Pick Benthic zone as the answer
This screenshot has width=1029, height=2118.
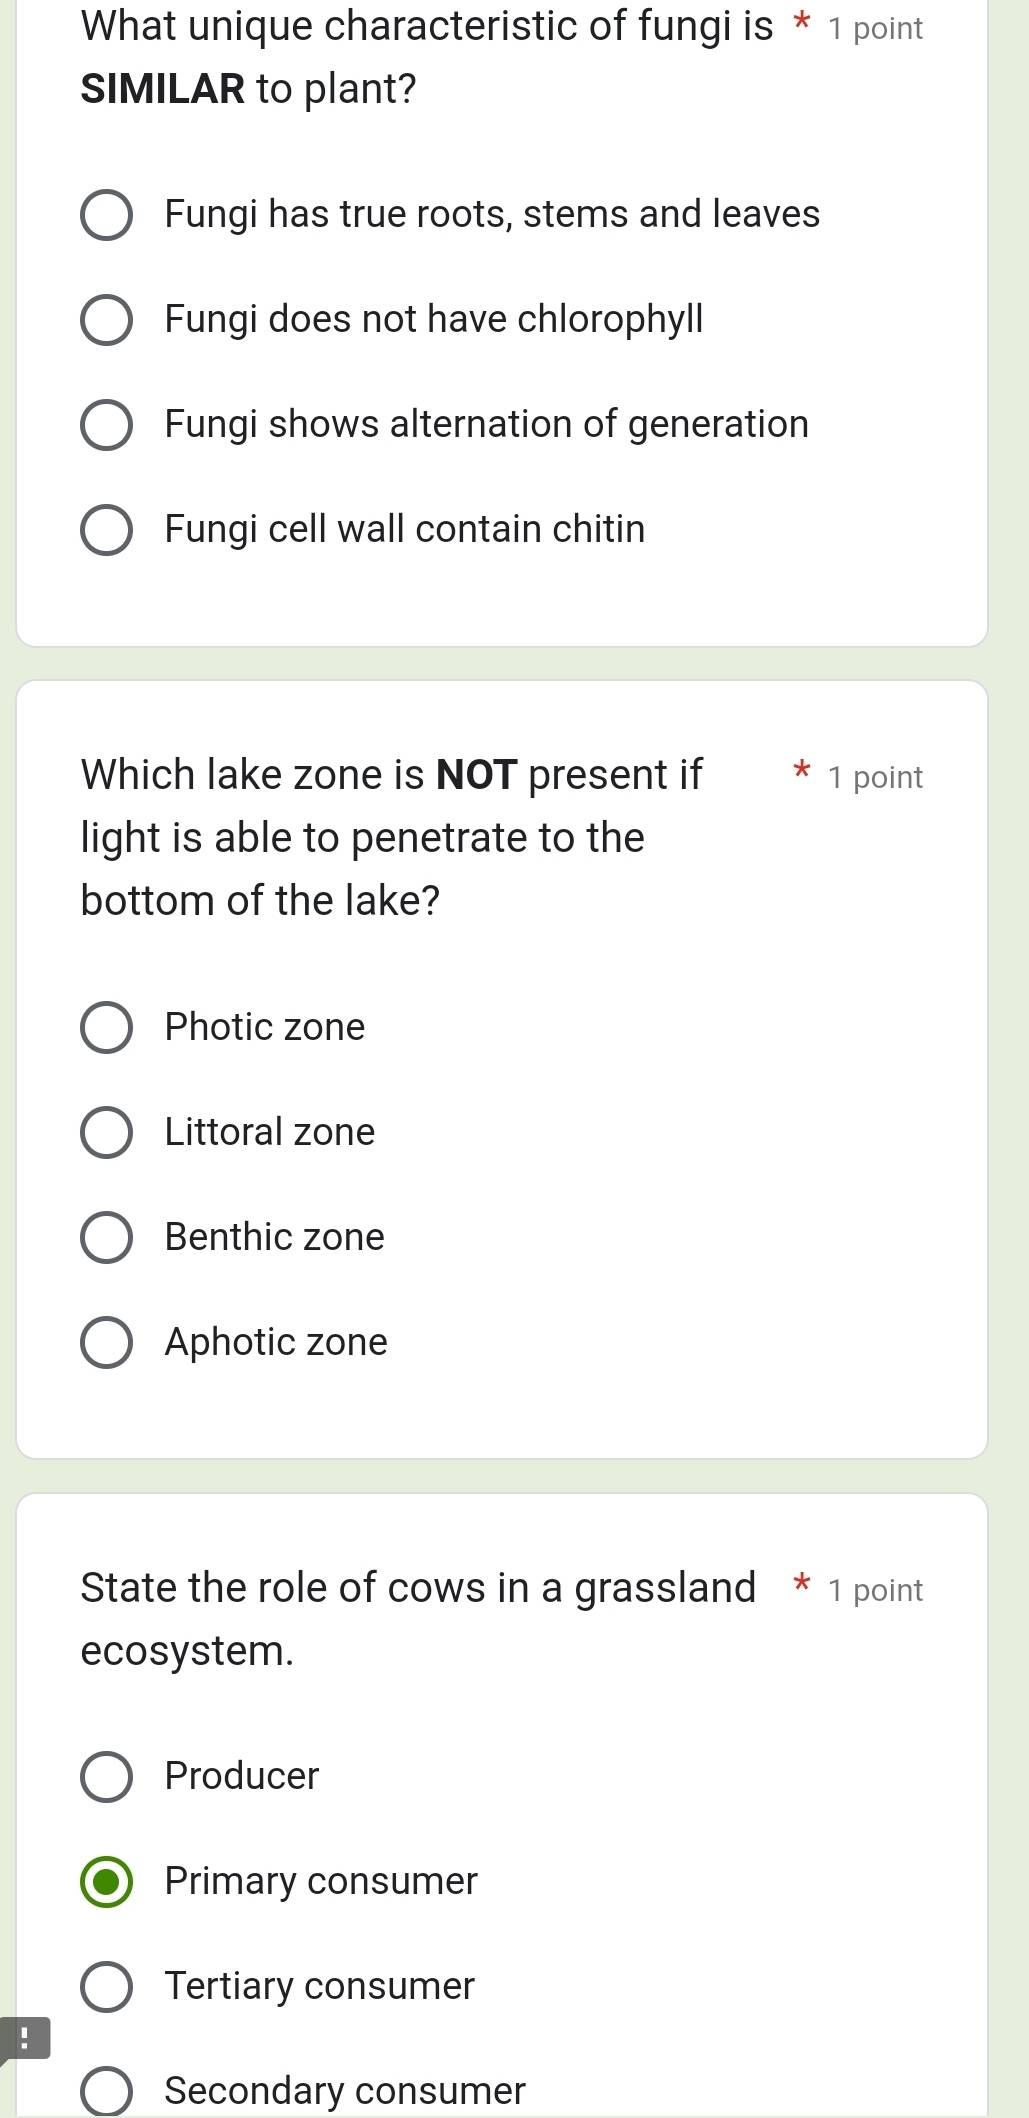pyautogui.click(x=106, y=1238)
